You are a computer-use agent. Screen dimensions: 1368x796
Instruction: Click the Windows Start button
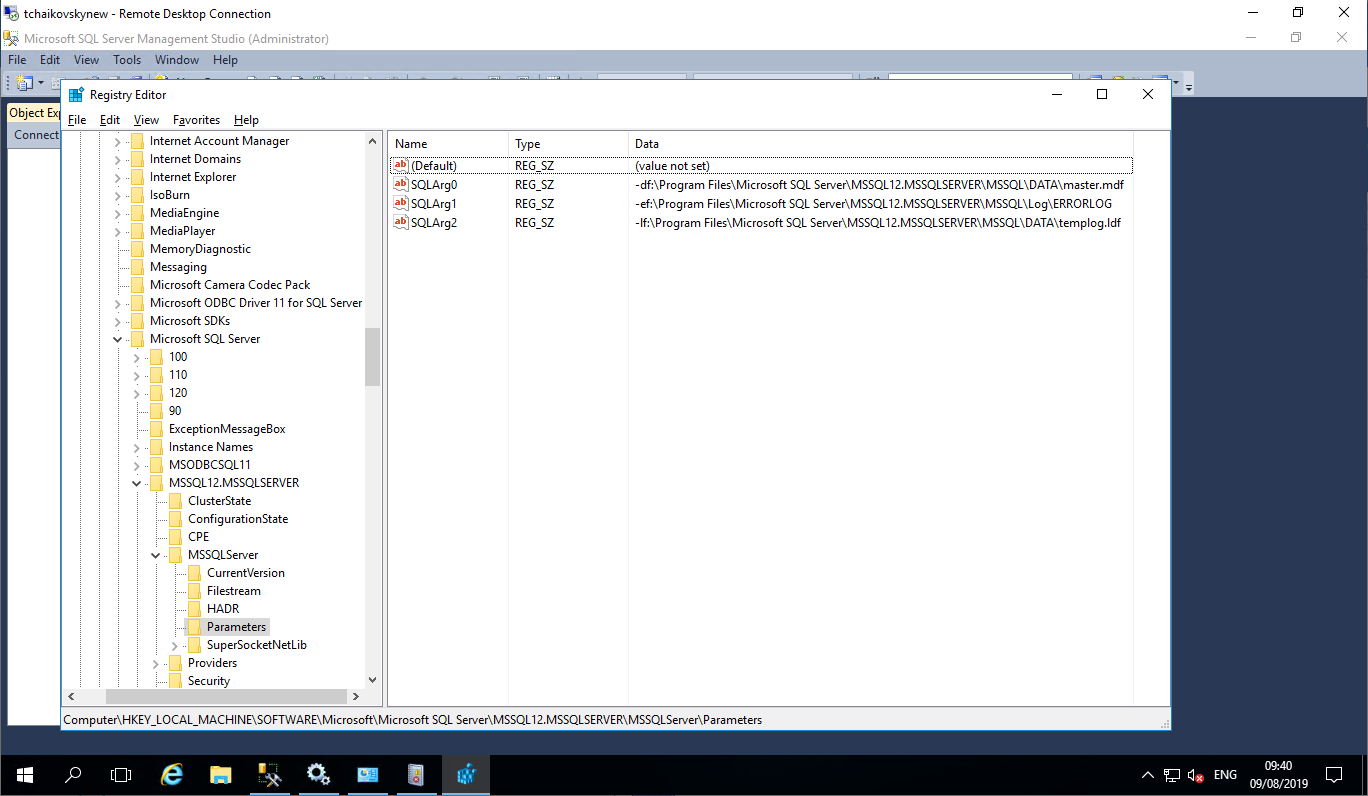point(24,774)
